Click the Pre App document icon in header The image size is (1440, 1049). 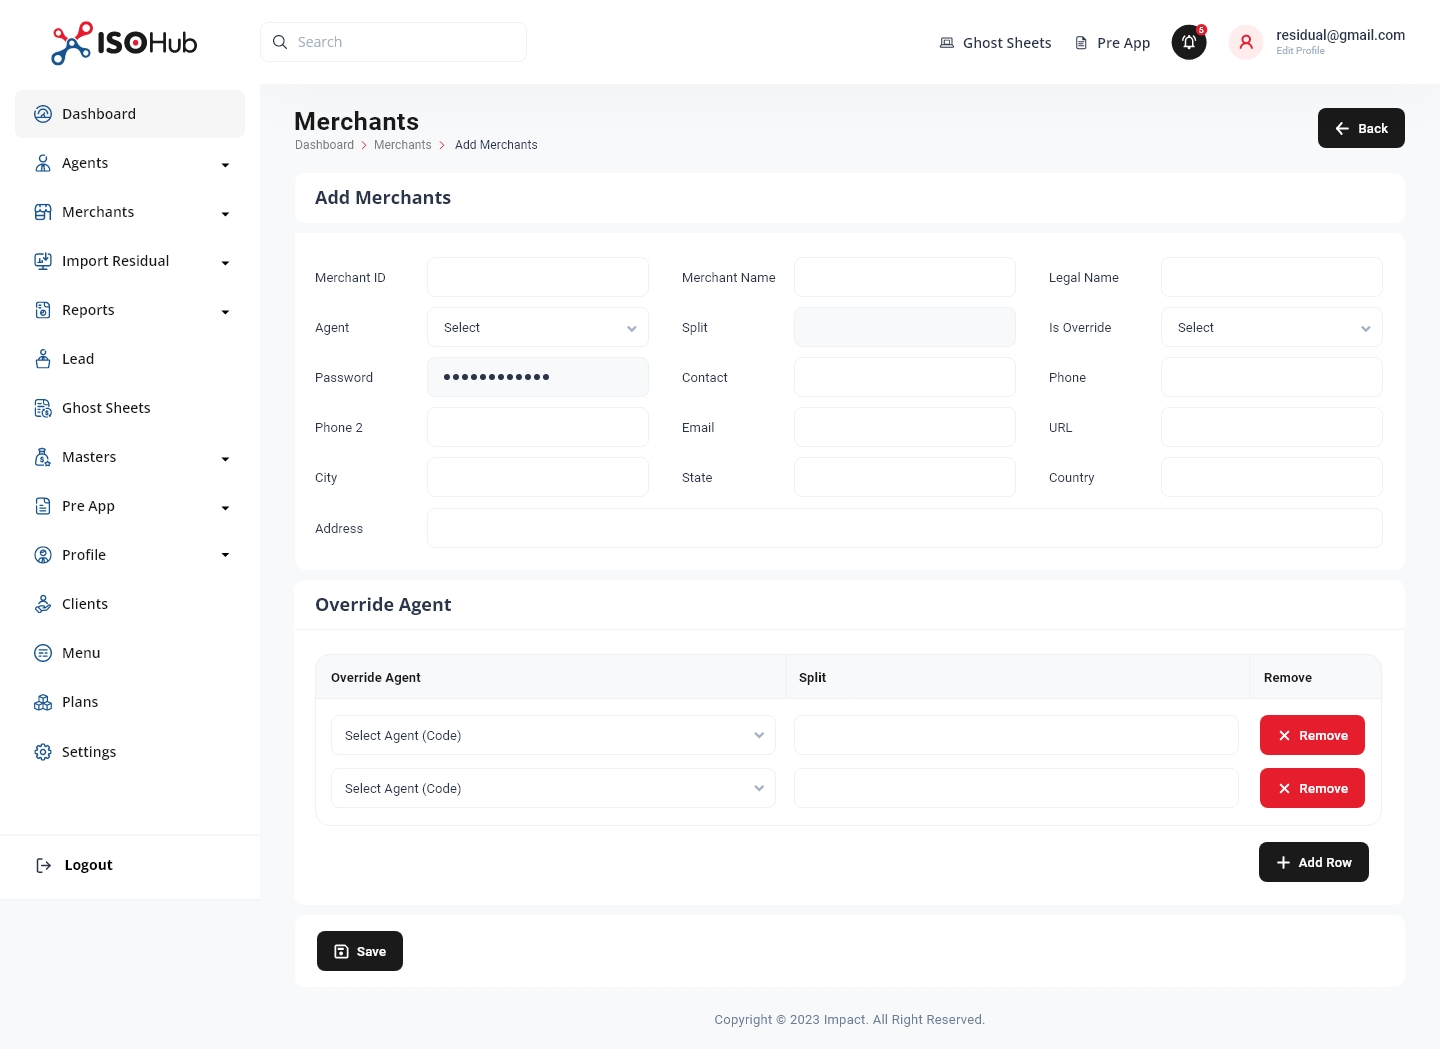[x=1081, y=43]
